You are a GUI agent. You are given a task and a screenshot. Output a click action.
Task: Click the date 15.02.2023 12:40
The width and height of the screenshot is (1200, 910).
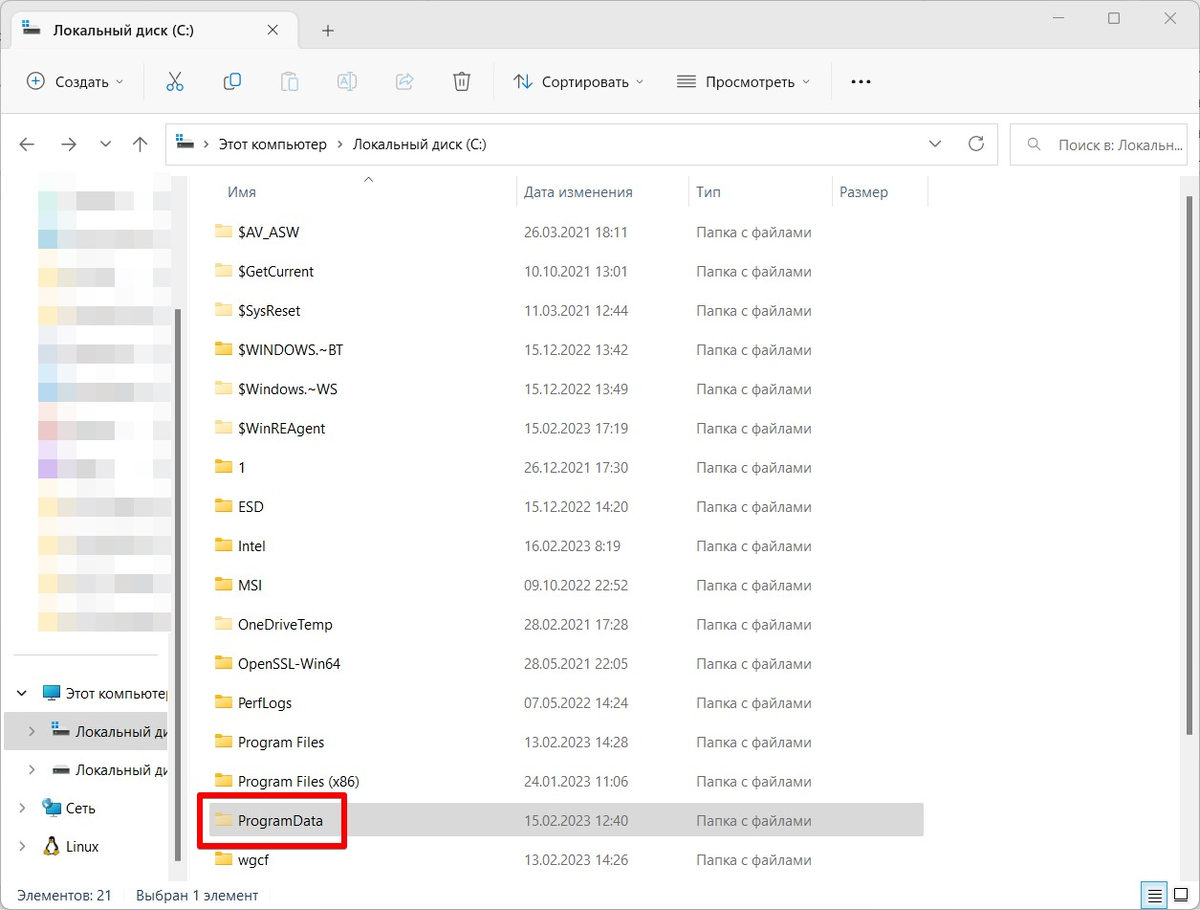(x=576, y=820)
